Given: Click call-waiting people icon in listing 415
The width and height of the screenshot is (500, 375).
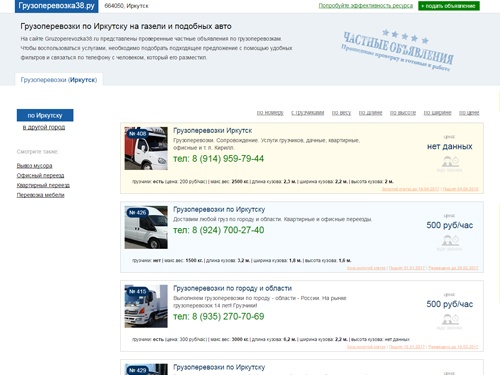Looking at the screenshot, I should (450, 320).
